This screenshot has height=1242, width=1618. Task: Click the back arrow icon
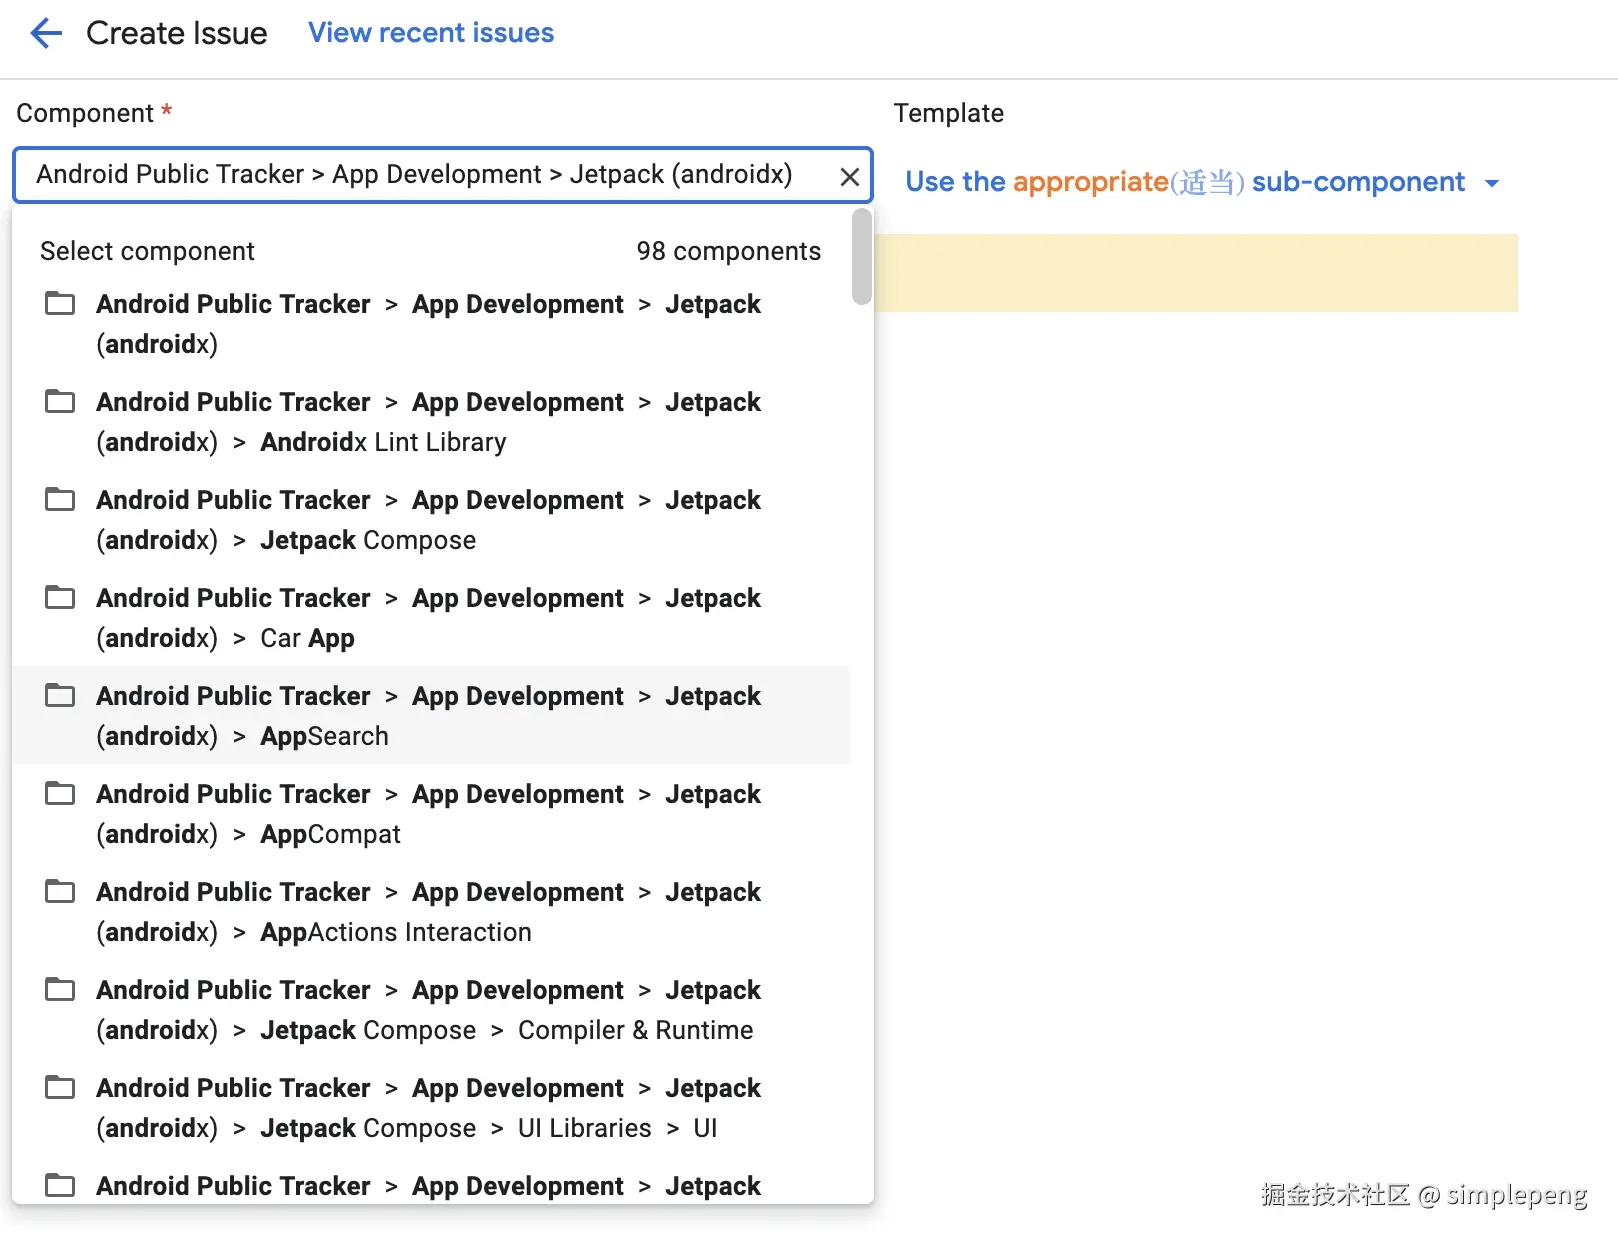click(x=46, y=33)
